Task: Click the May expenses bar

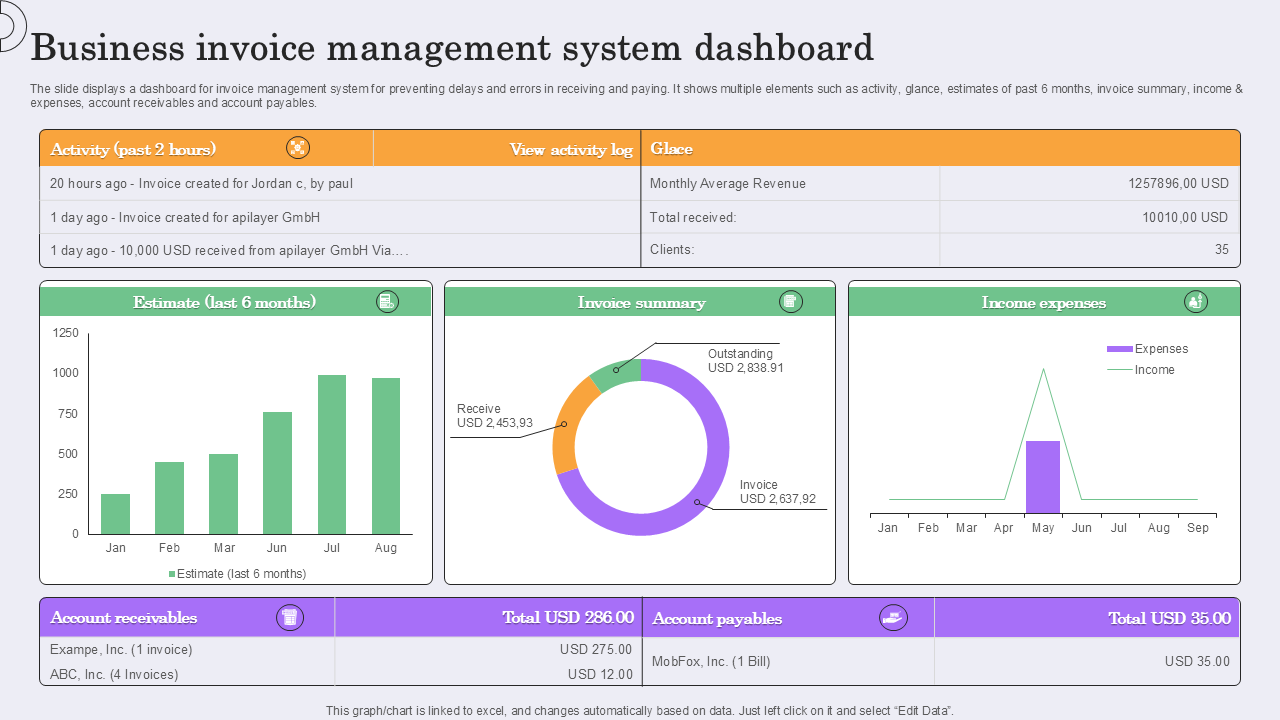Action: pos(1042,477)
